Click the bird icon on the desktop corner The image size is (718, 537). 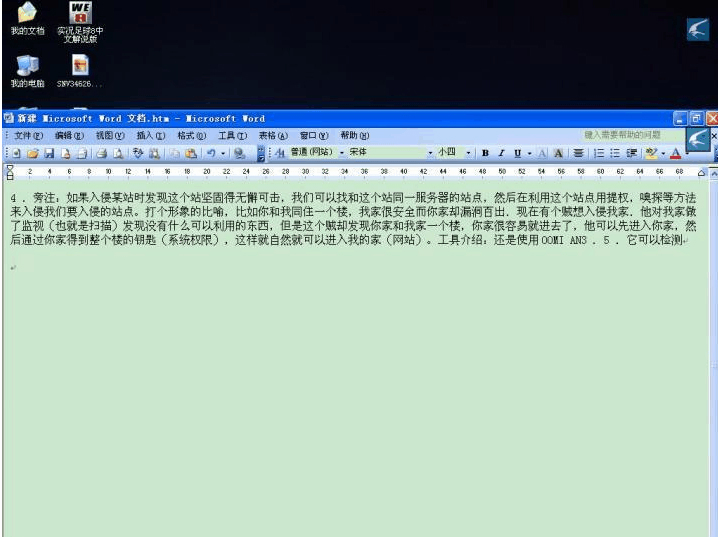(x=698, y=29)
